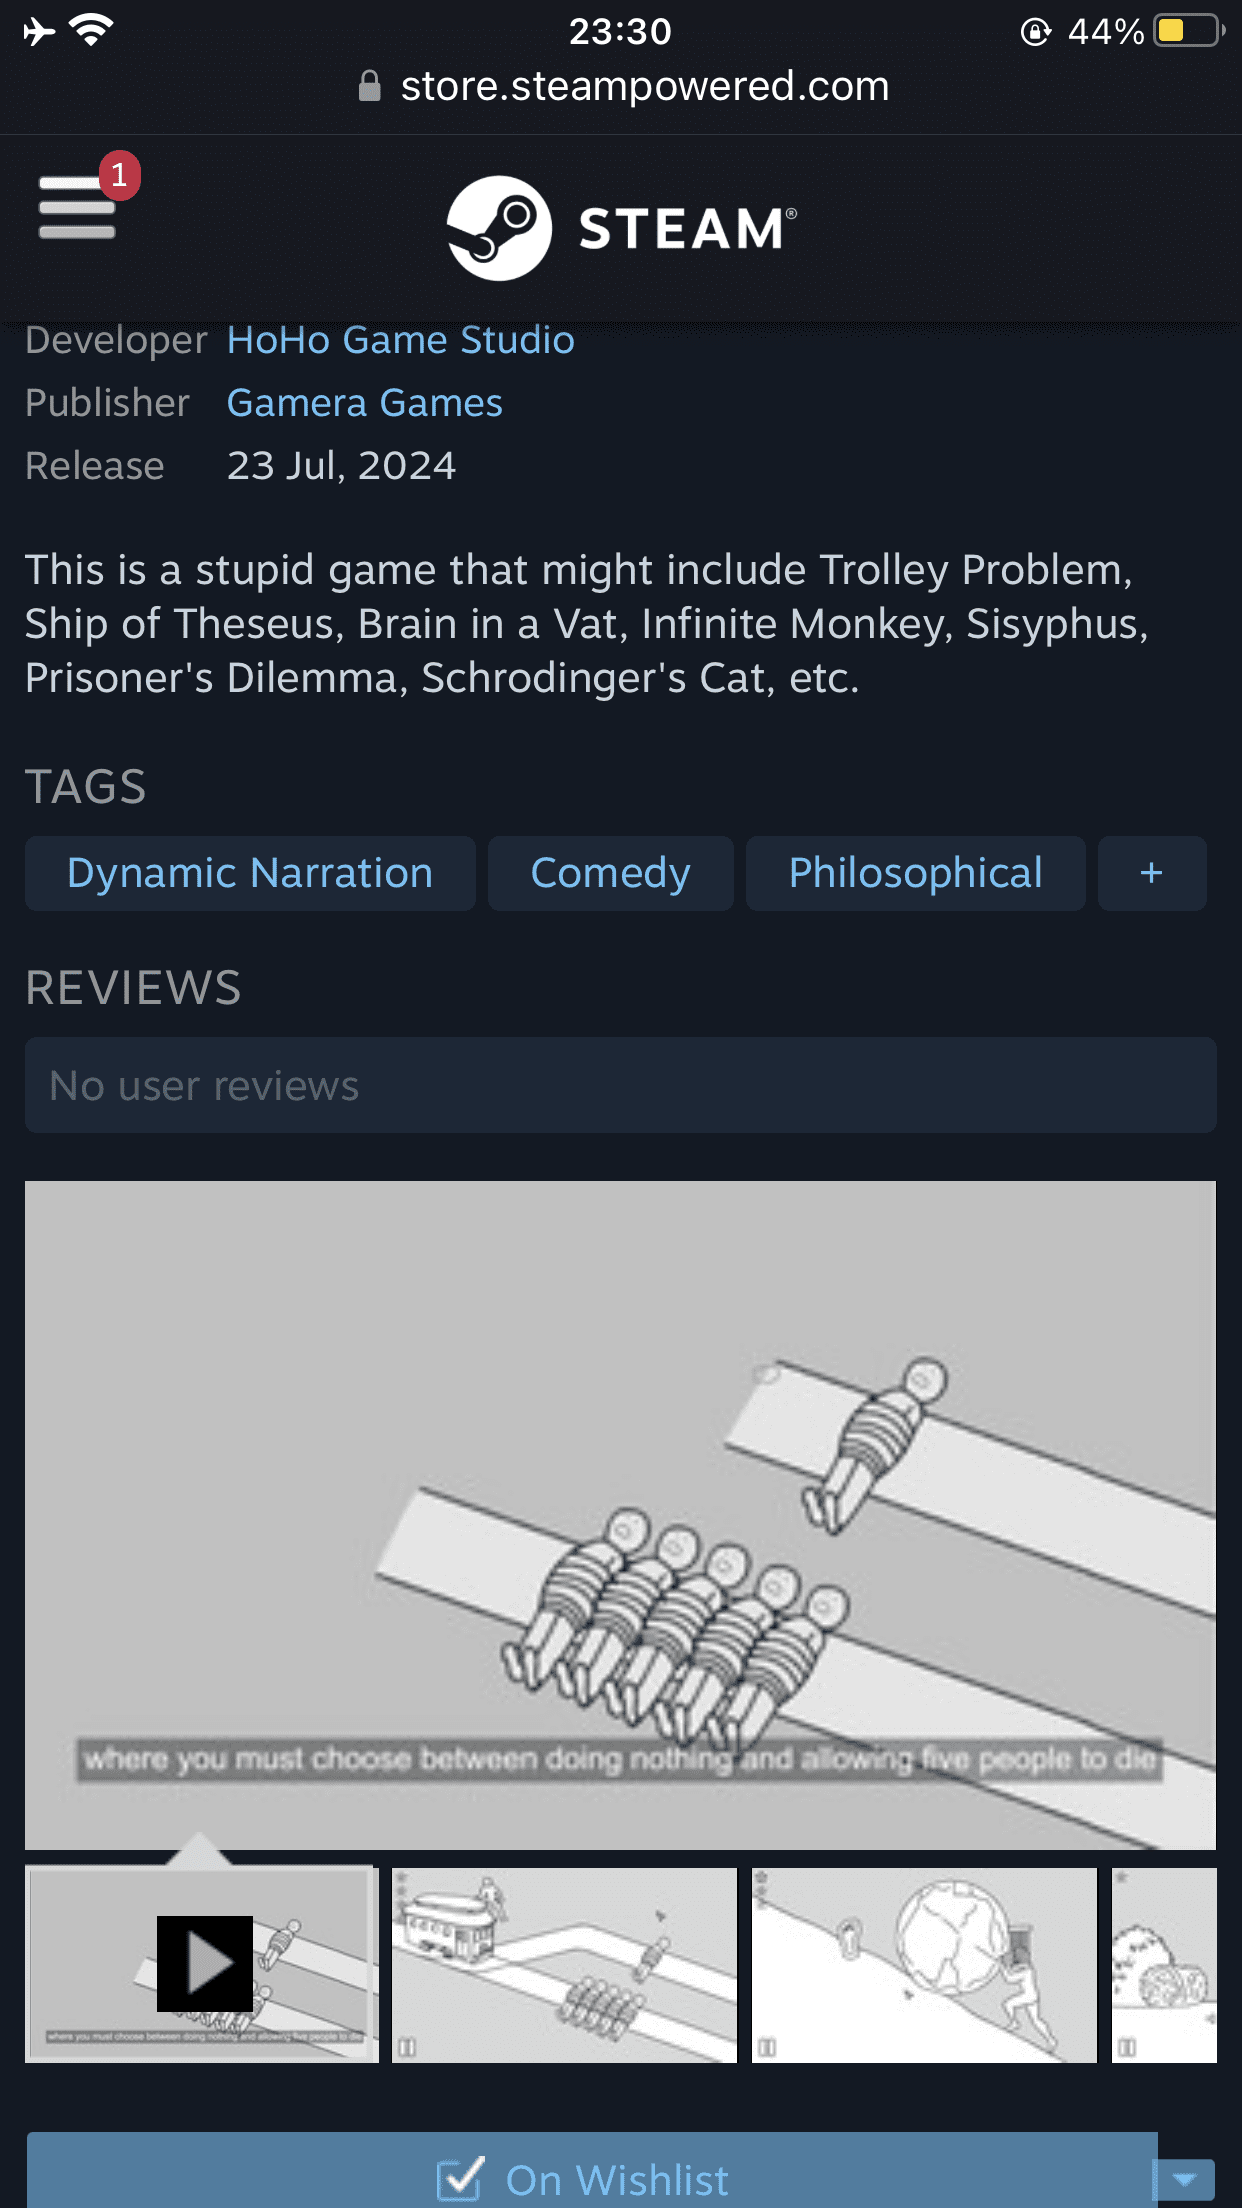Tap the red notification badge

119,175
